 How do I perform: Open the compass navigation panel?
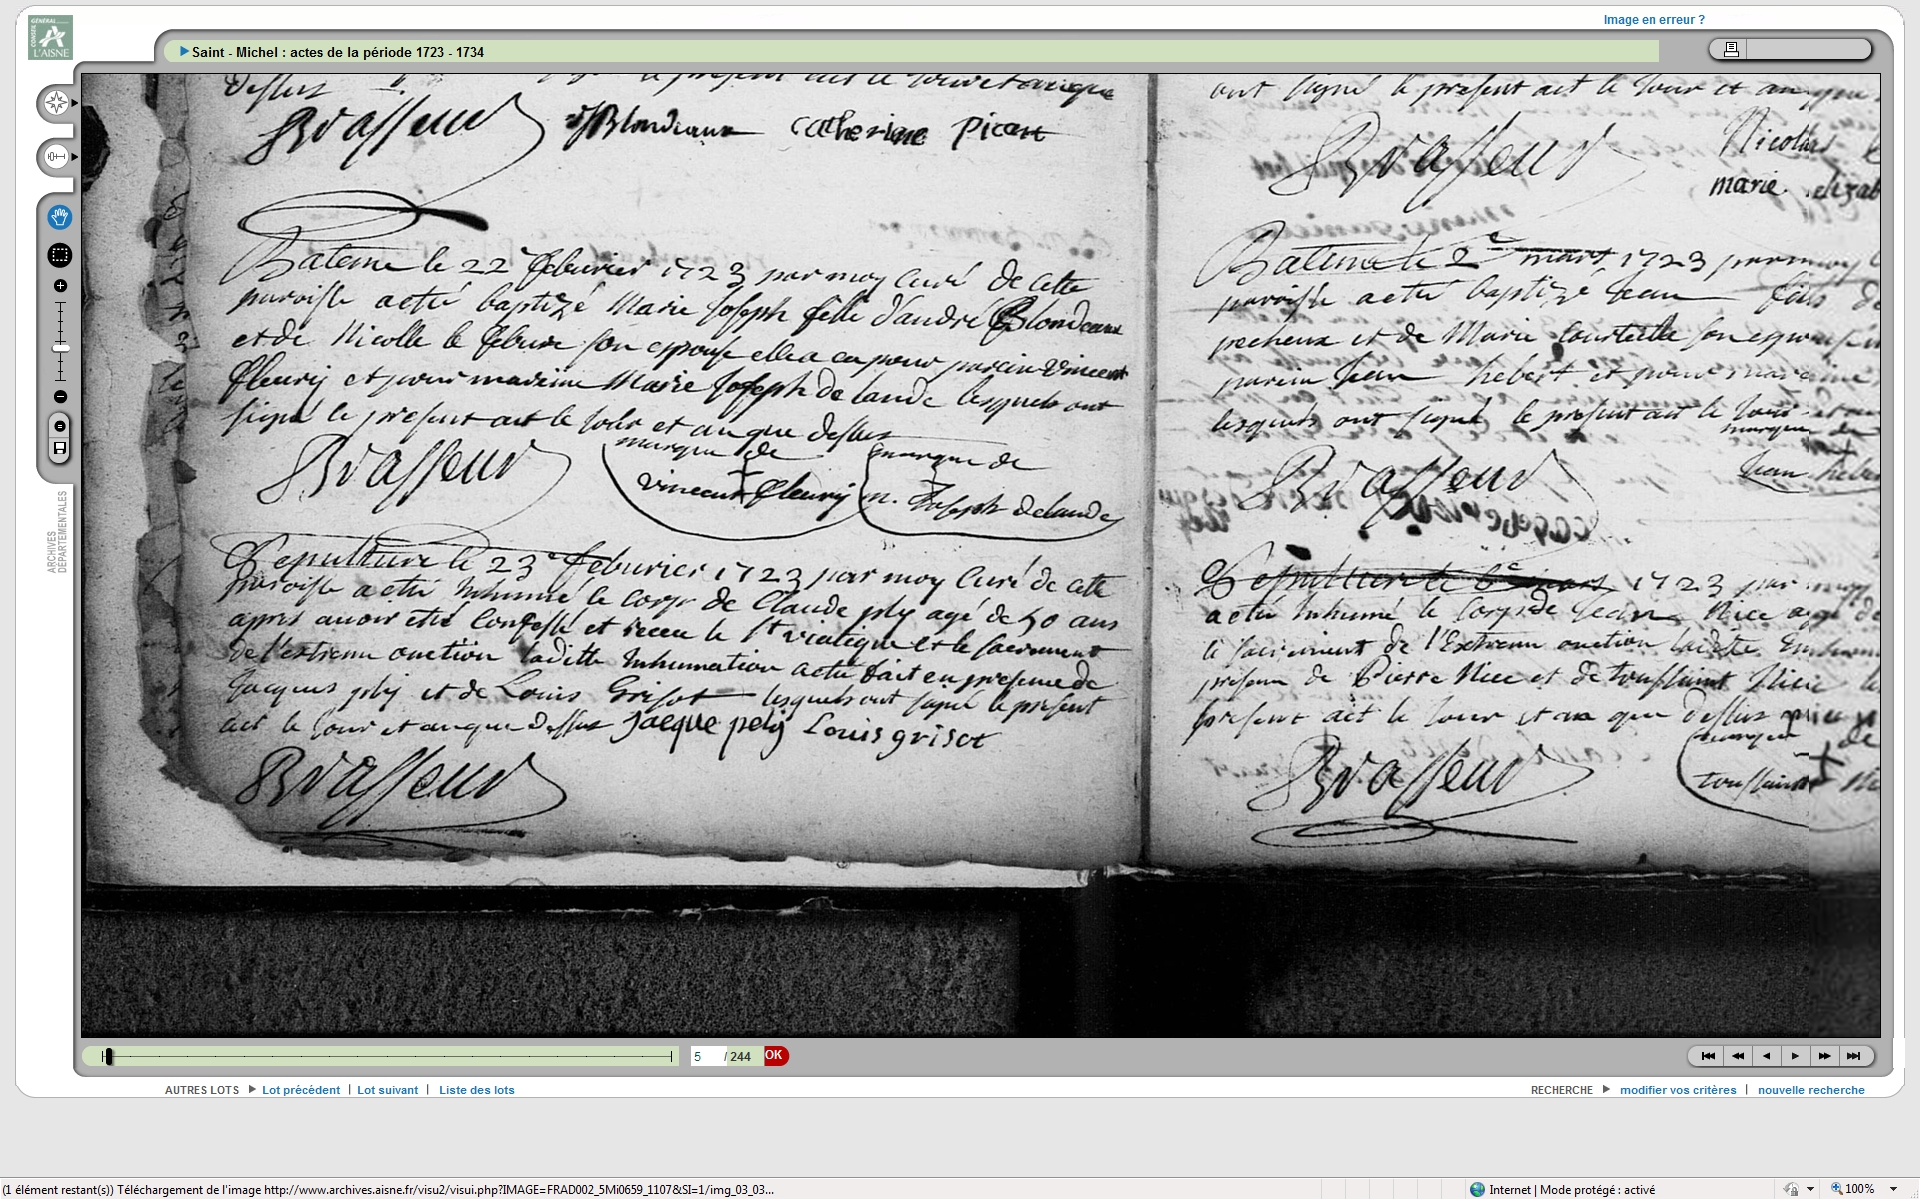56,103
